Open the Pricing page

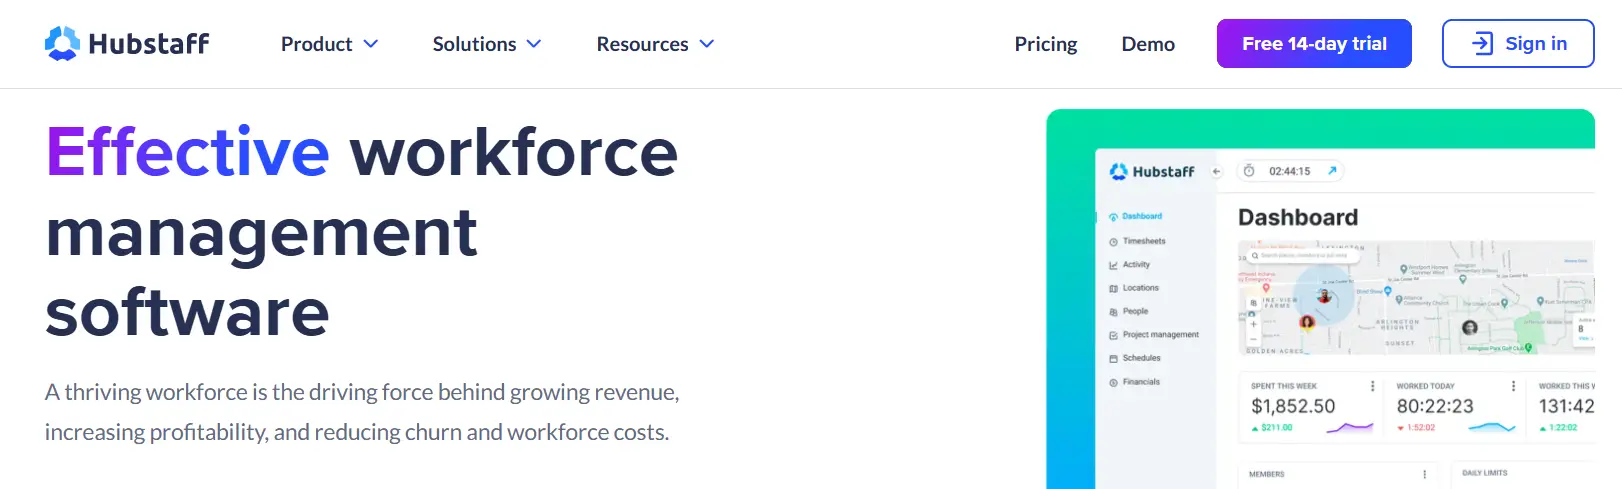coord(1046,44)
